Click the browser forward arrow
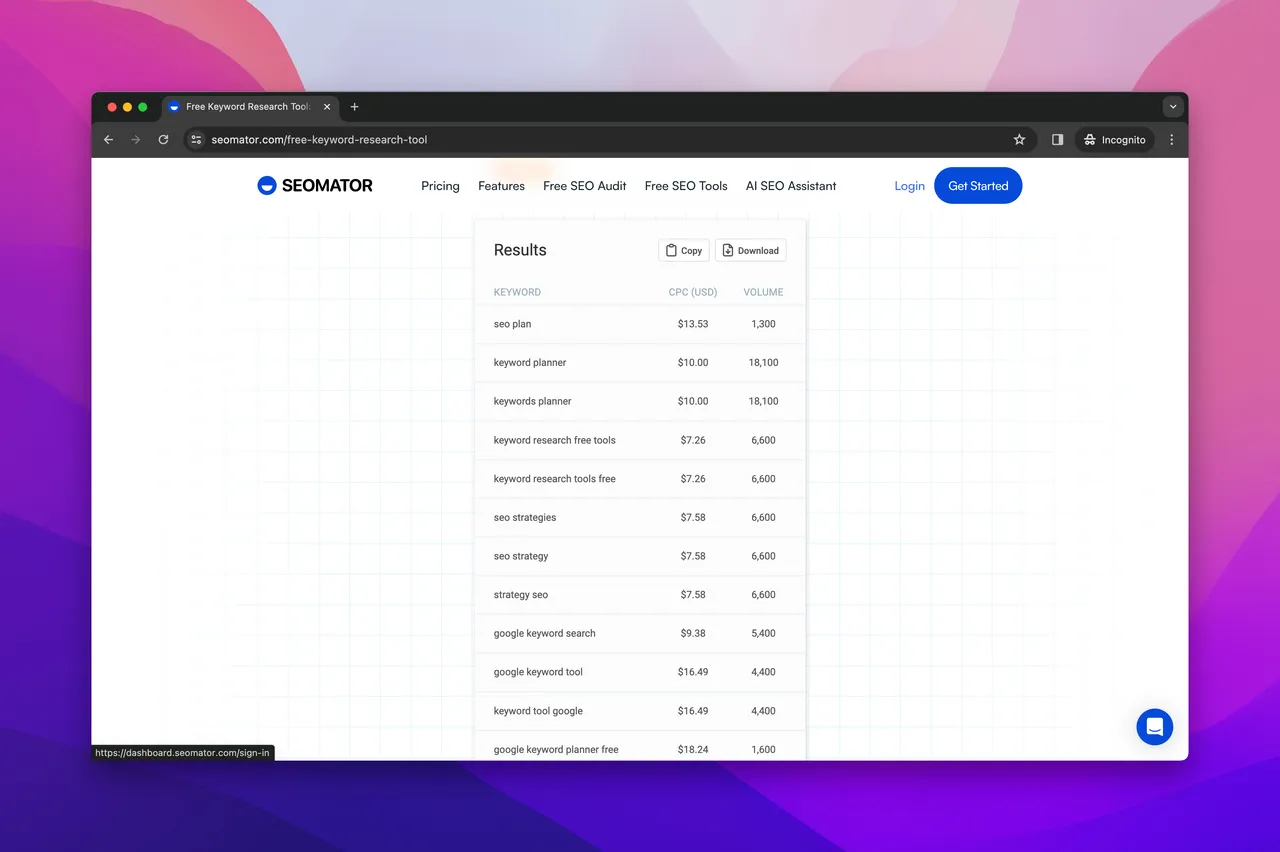The height and width of the screenshot is (852, 1280). [136, 140]
